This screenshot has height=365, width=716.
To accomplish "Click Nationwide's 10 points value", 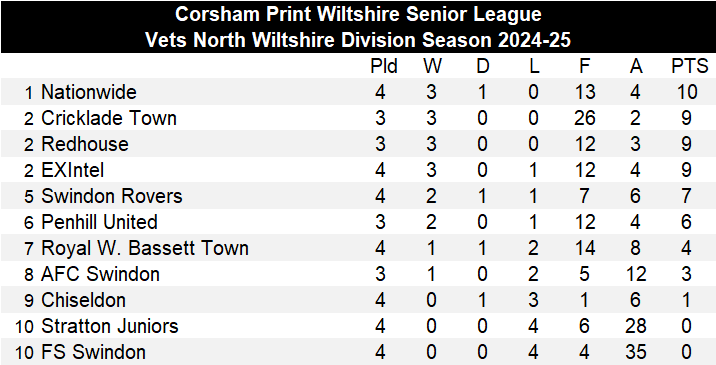I will [686, 92].
